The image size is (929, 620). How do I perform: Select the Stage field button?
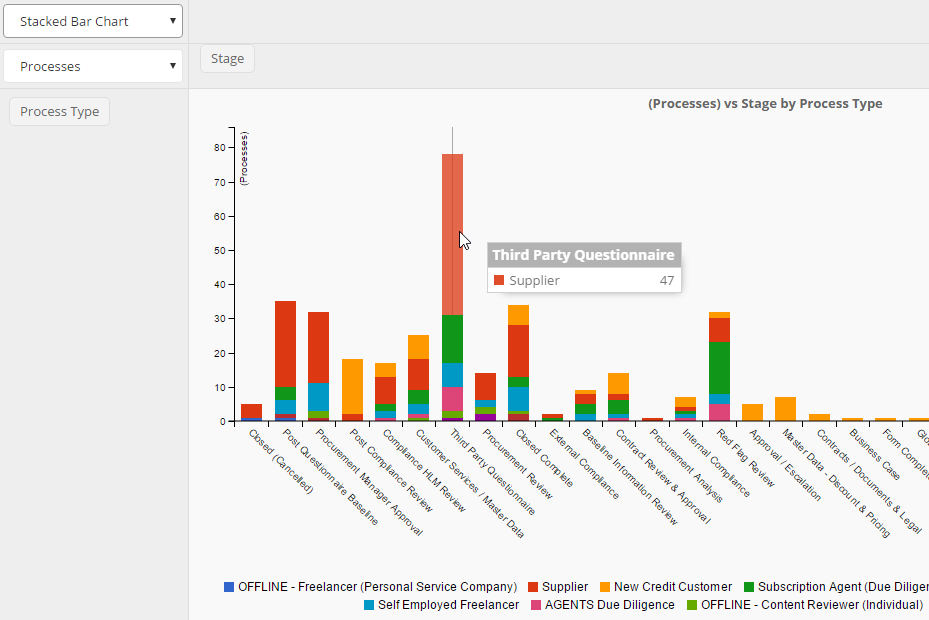point(228,59)
